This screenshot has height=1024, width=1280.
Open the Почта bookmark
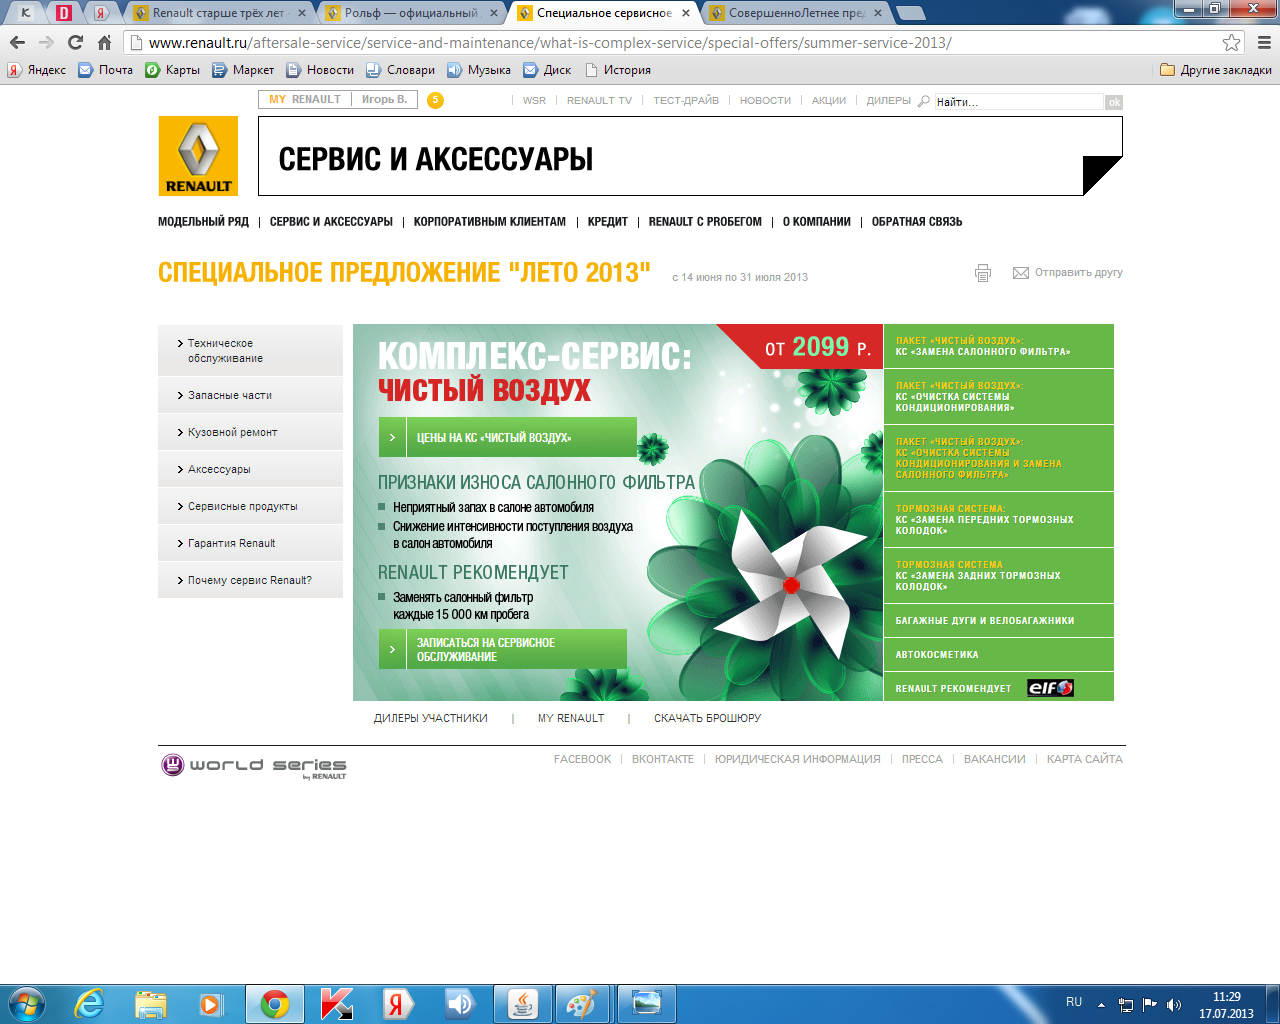click(106, 70)
